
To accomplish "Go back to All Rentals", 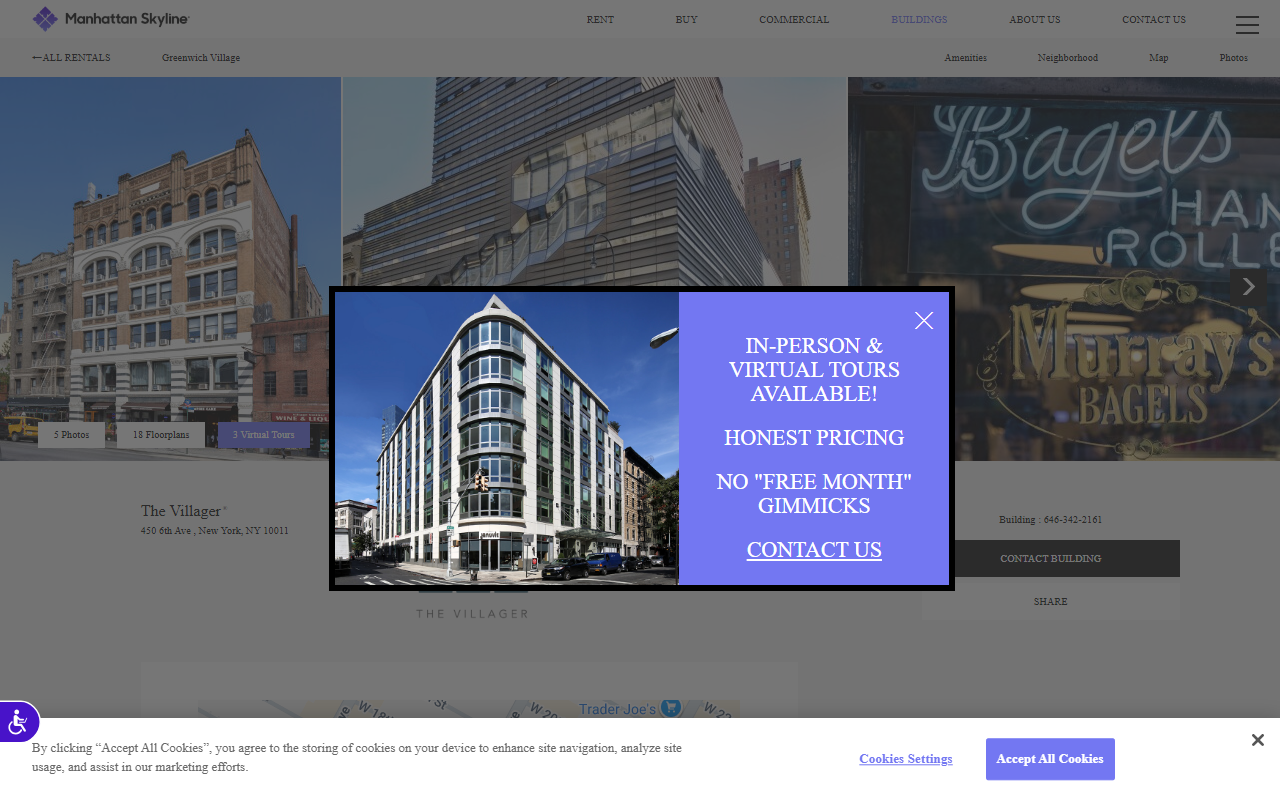I will [71, 58].
